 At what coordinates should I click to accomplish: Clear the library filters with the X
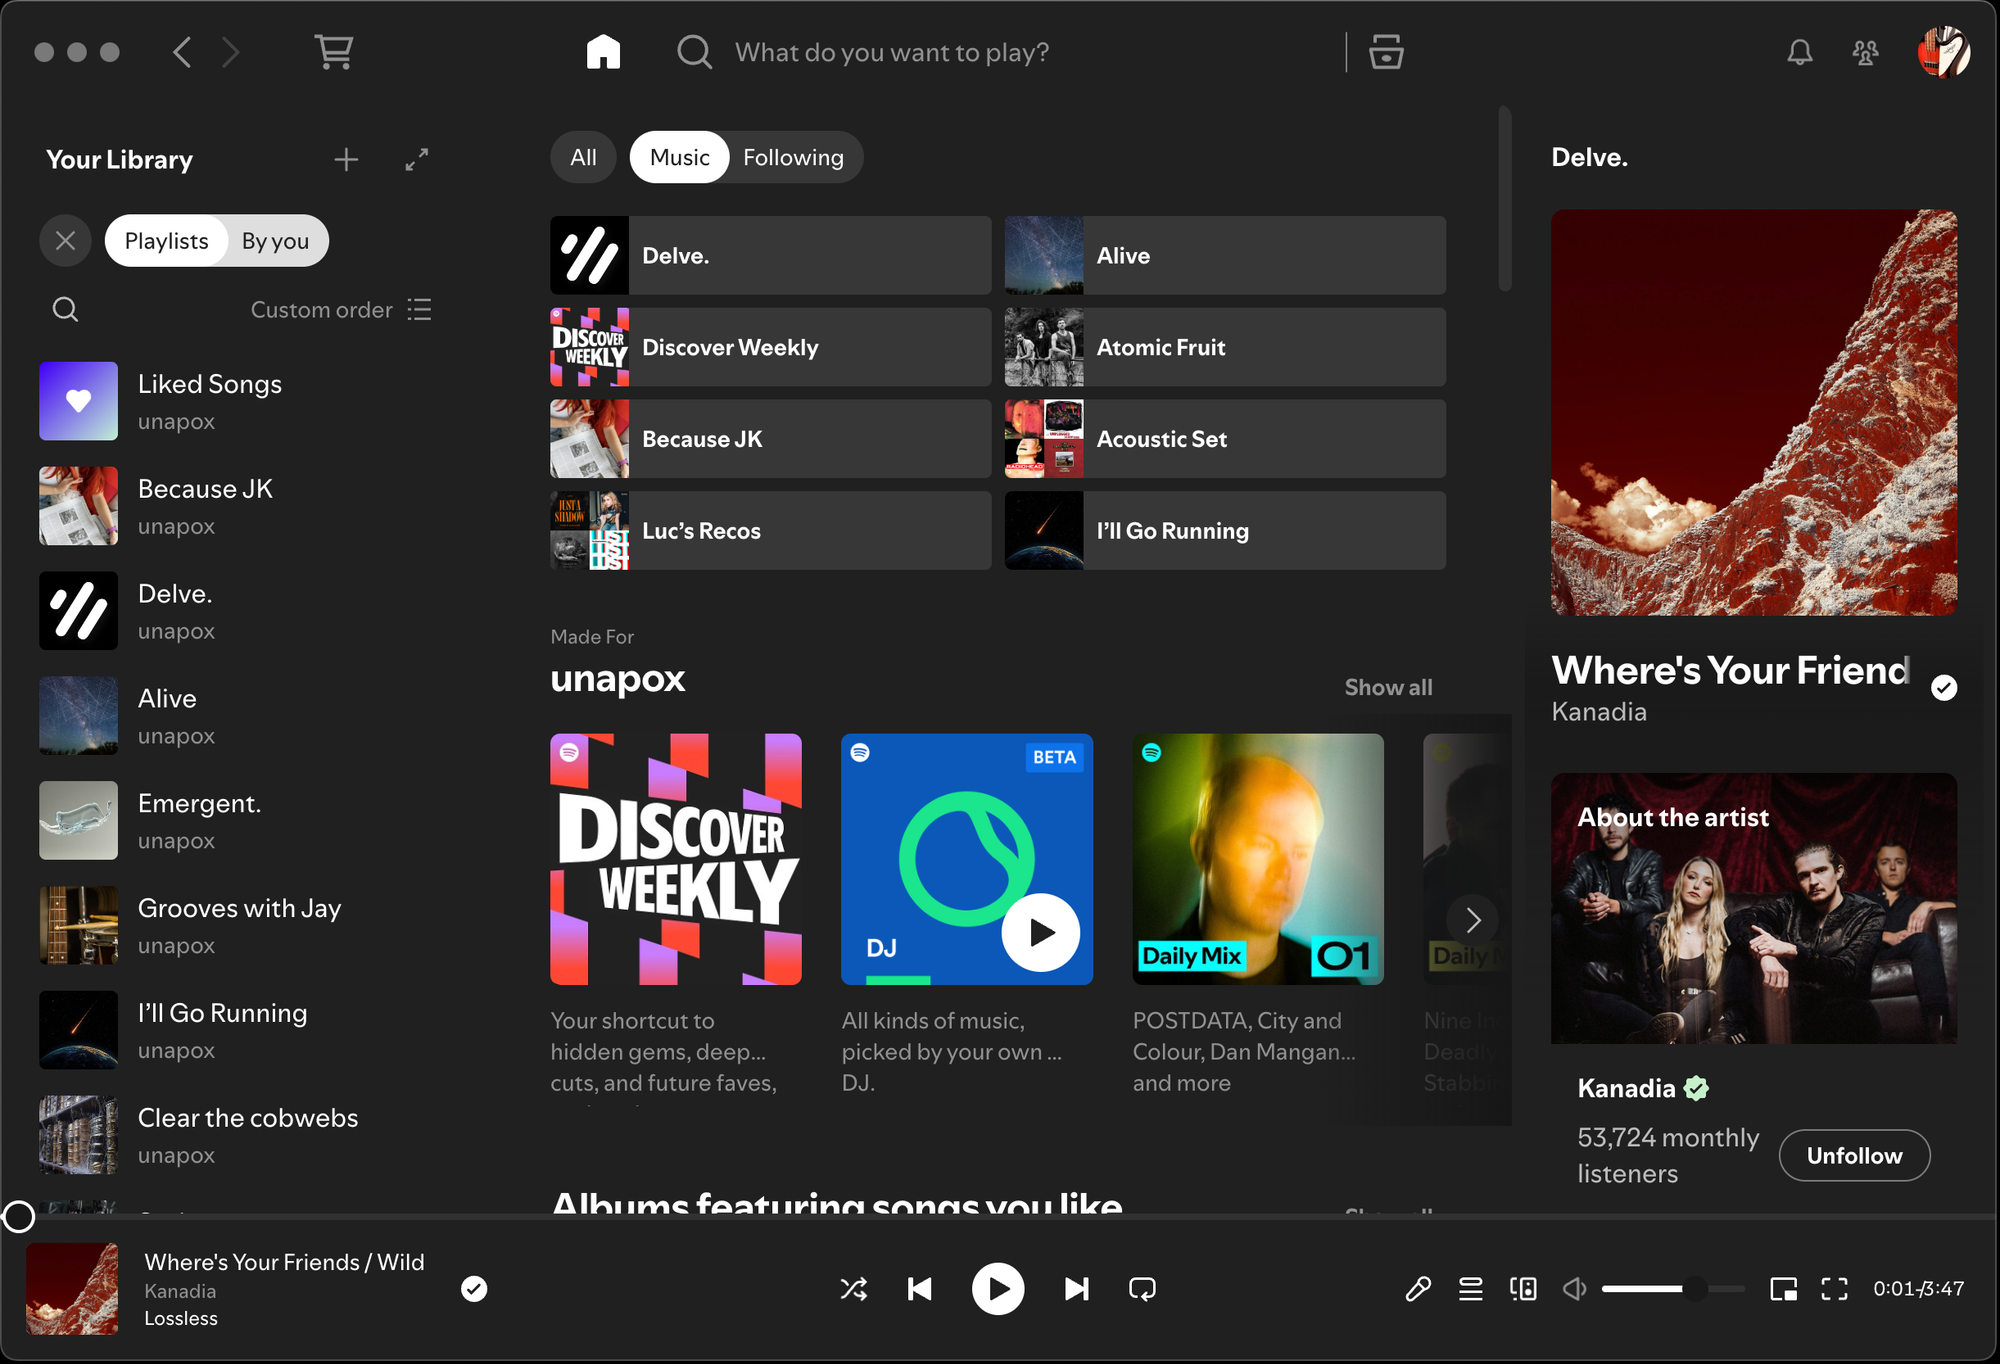[x=65, y=241]
